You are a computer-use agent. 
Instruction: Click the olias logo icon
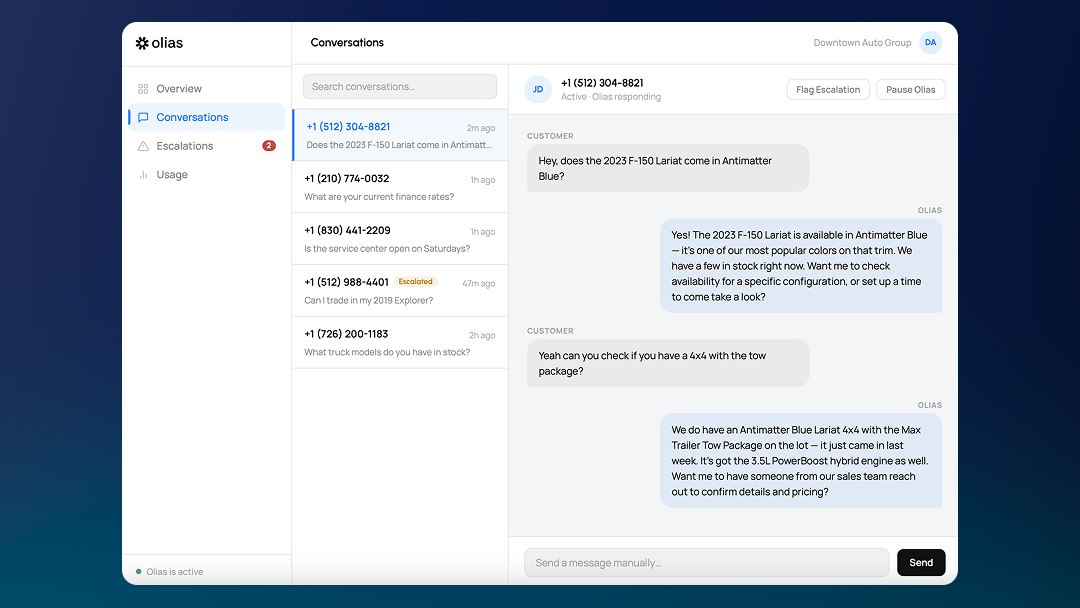pos(142,42)
